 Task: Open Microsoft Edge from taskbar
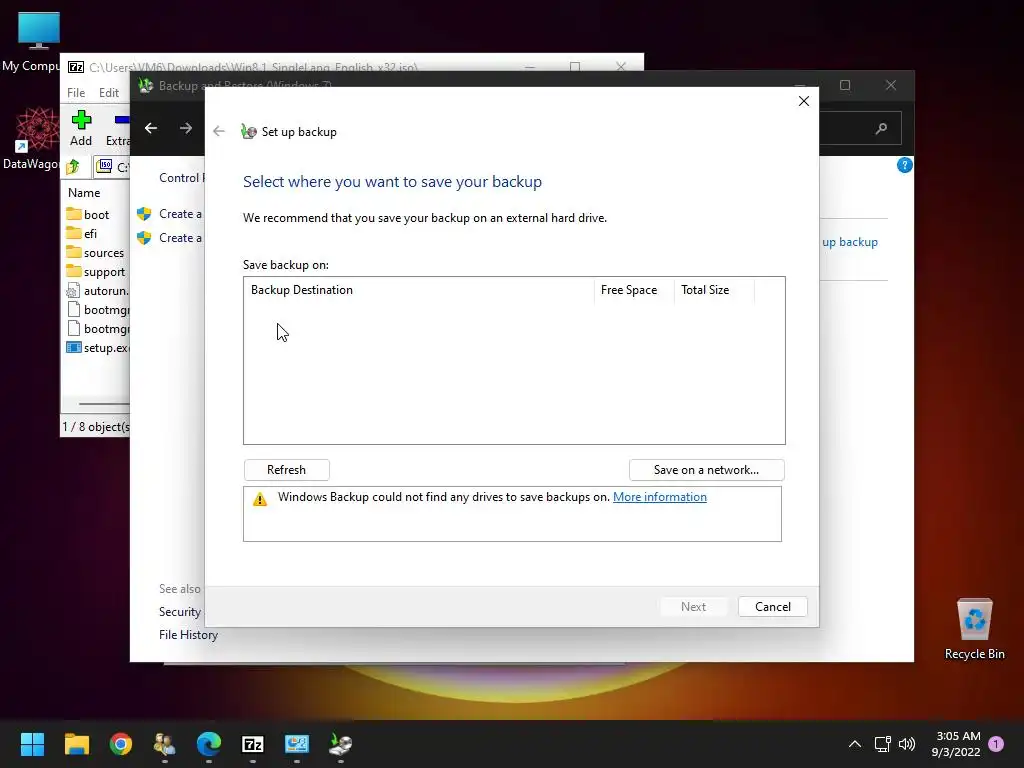click(x=209, y=744)
